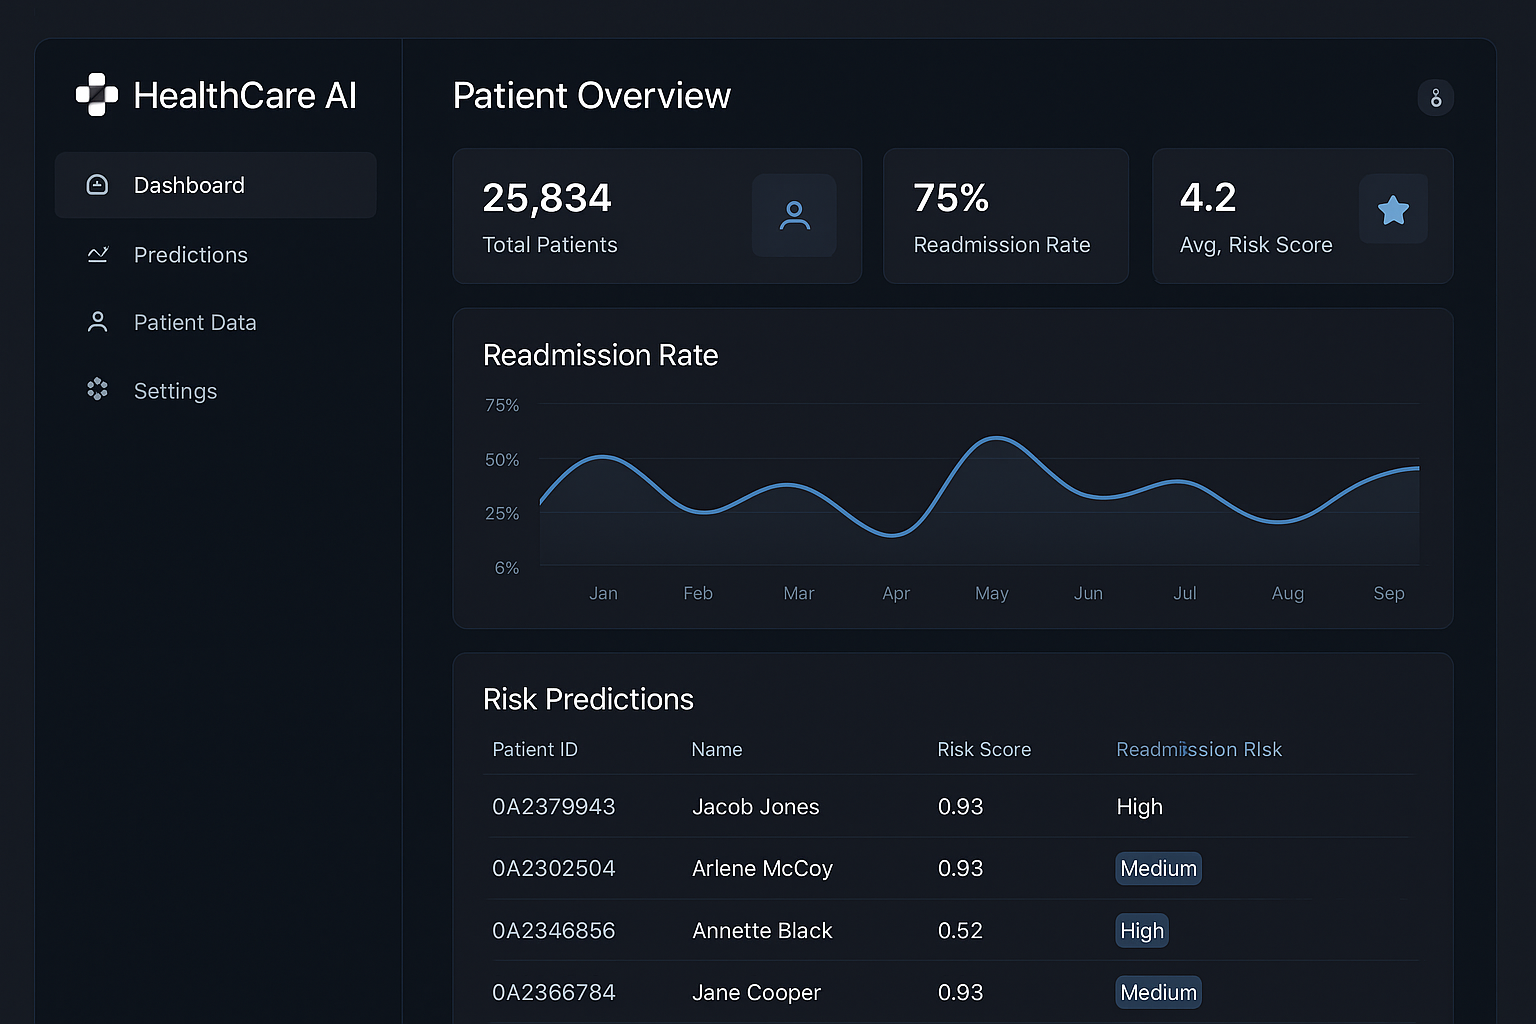Sort by the Patient ID column
The width and height of the screenshot is (1536, 1024).
click(x=535, y=749)
